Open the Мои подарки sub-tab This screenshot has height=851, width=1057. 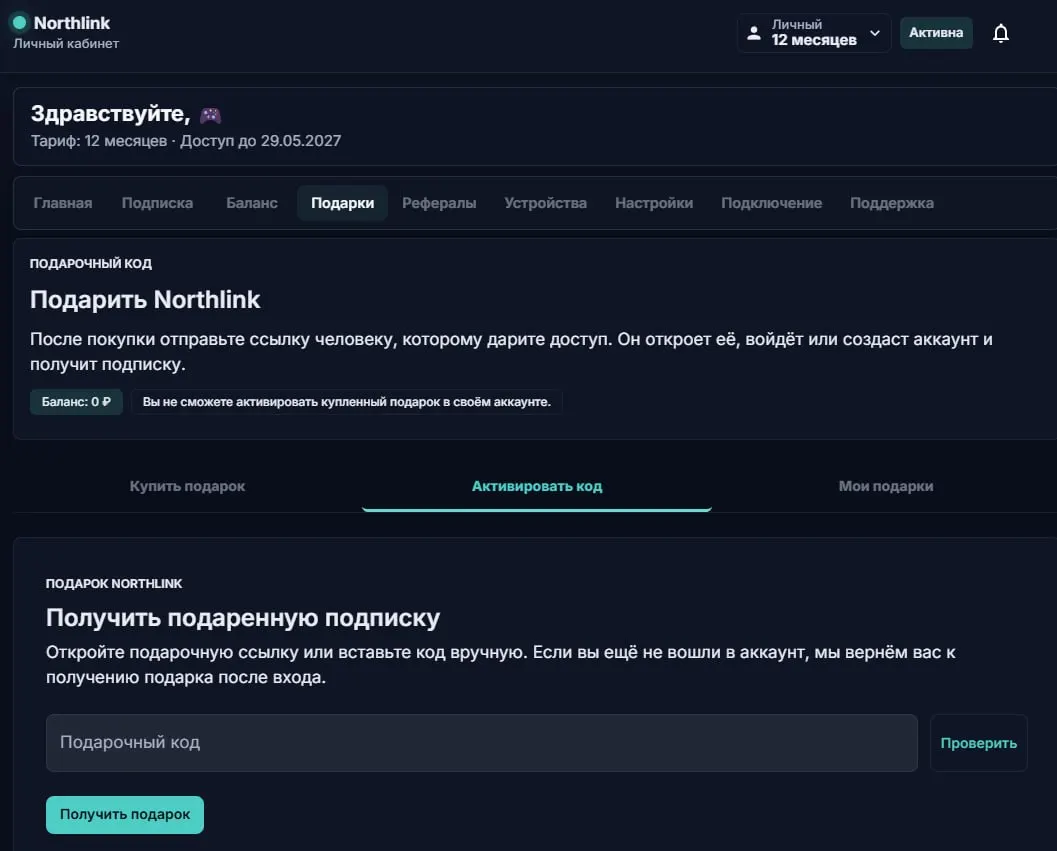point(886,486)
